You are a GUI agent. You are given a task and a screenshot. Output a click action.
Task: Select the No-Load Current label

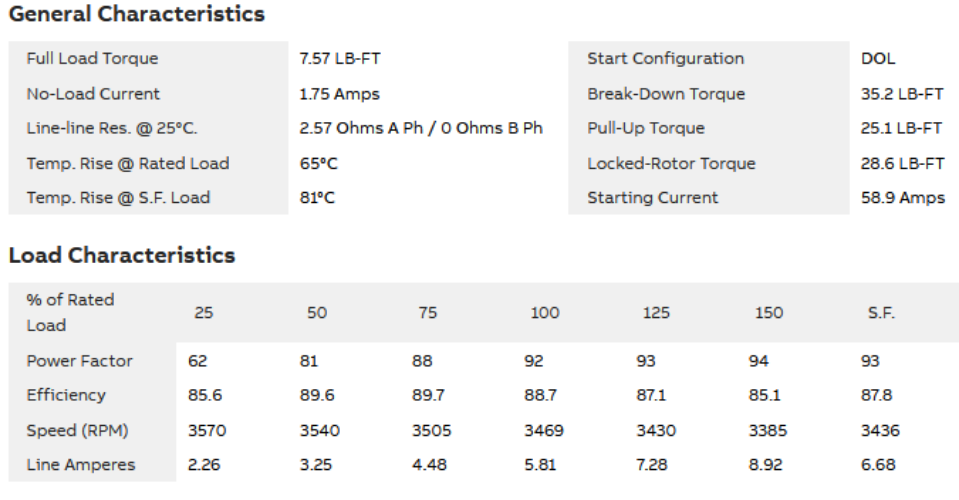click(x=93, y=94)
